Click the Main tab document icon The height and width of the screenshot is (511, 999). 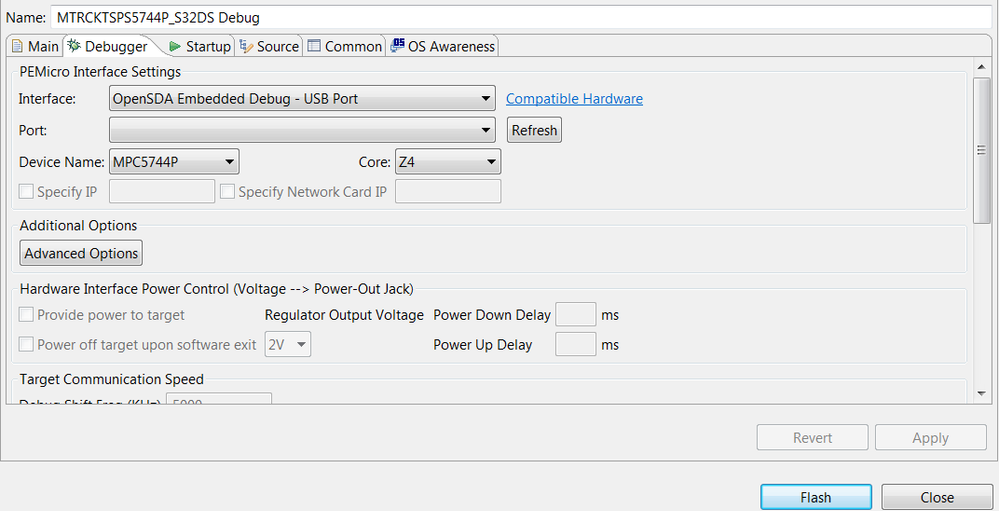(17, 46)
